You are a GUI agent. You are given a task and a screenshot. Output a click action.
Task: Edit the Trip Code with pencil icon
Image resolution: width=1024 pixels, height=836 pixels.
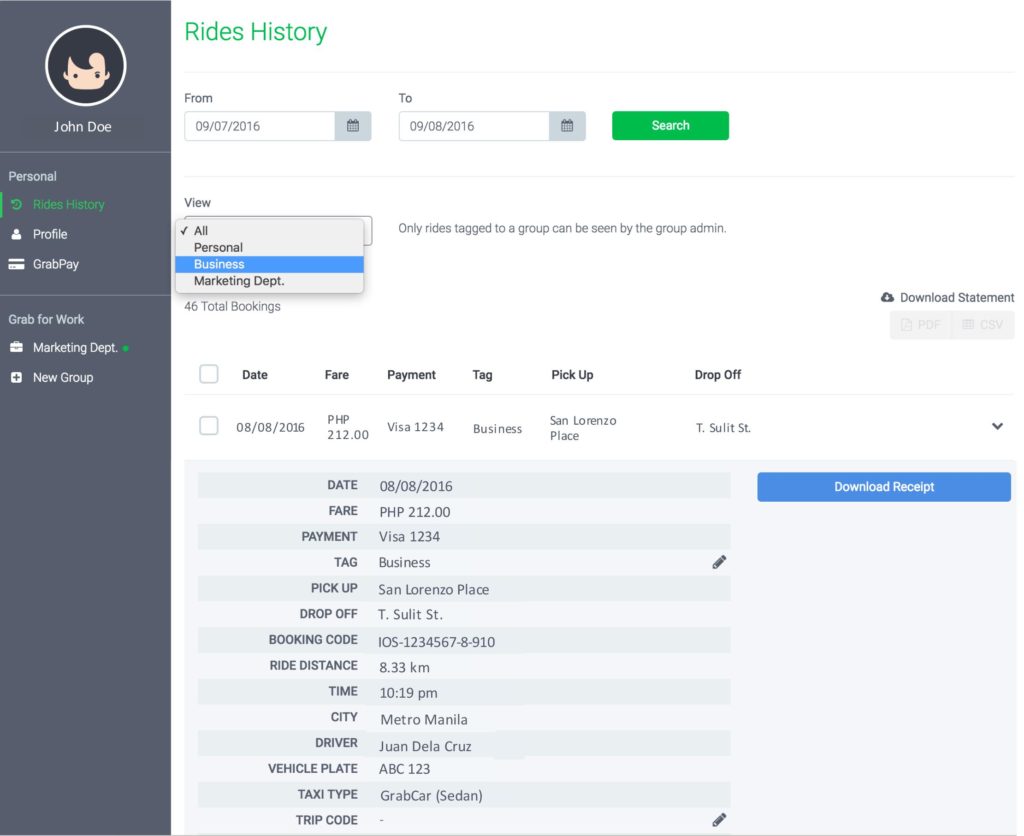click(x=718, y=820)
